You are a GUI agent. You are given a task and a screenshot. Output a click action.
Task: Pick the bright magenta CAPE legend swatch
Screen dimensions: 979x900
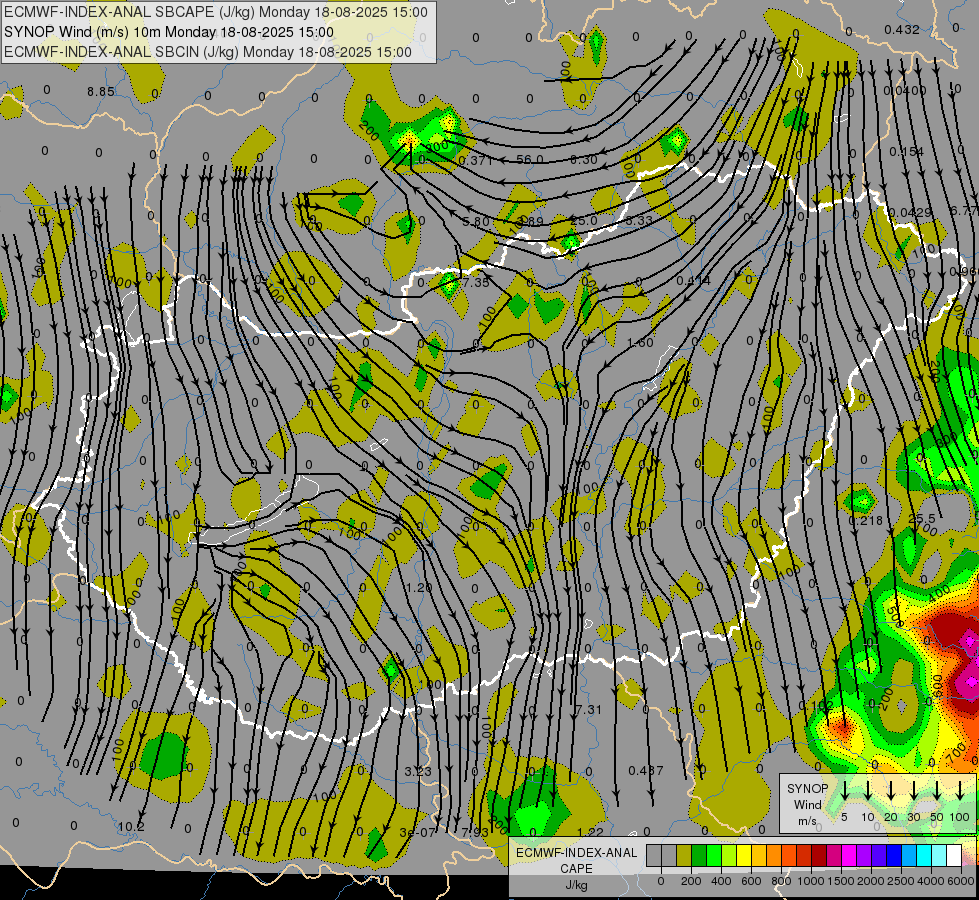849,856
